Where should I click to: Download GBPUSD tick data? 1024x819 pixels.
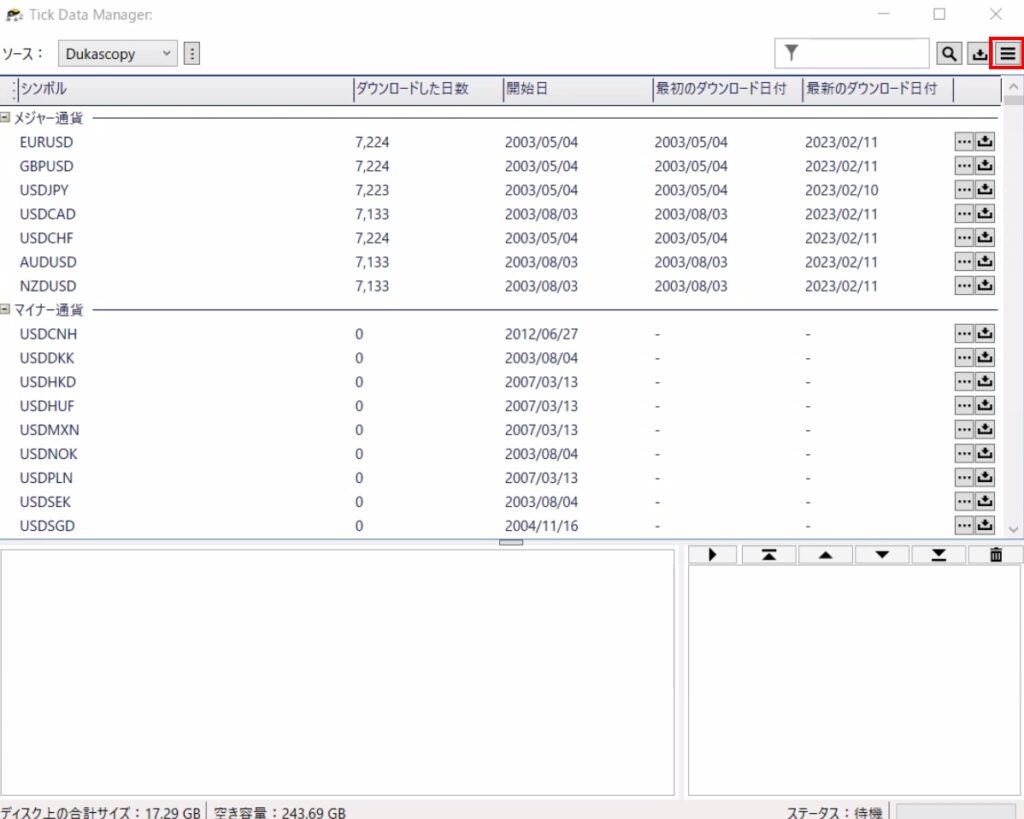985,166
